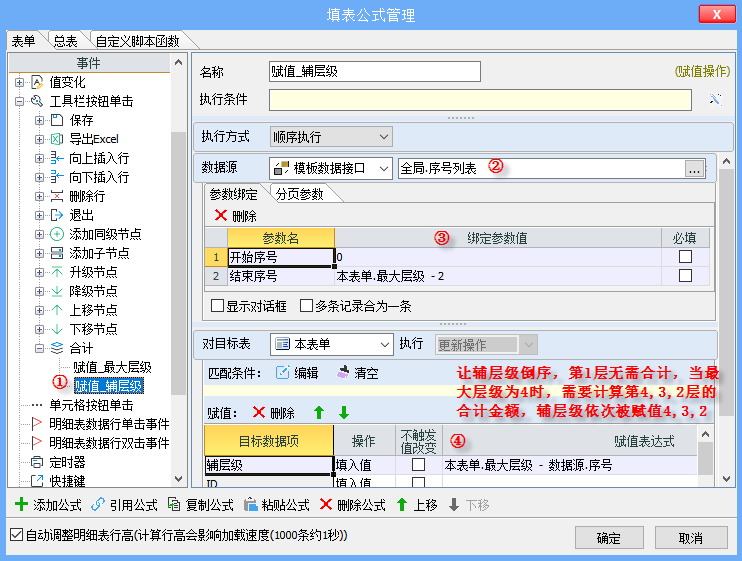
Task: Click the red X 删除 in 参数绑定
Action: 235,216
